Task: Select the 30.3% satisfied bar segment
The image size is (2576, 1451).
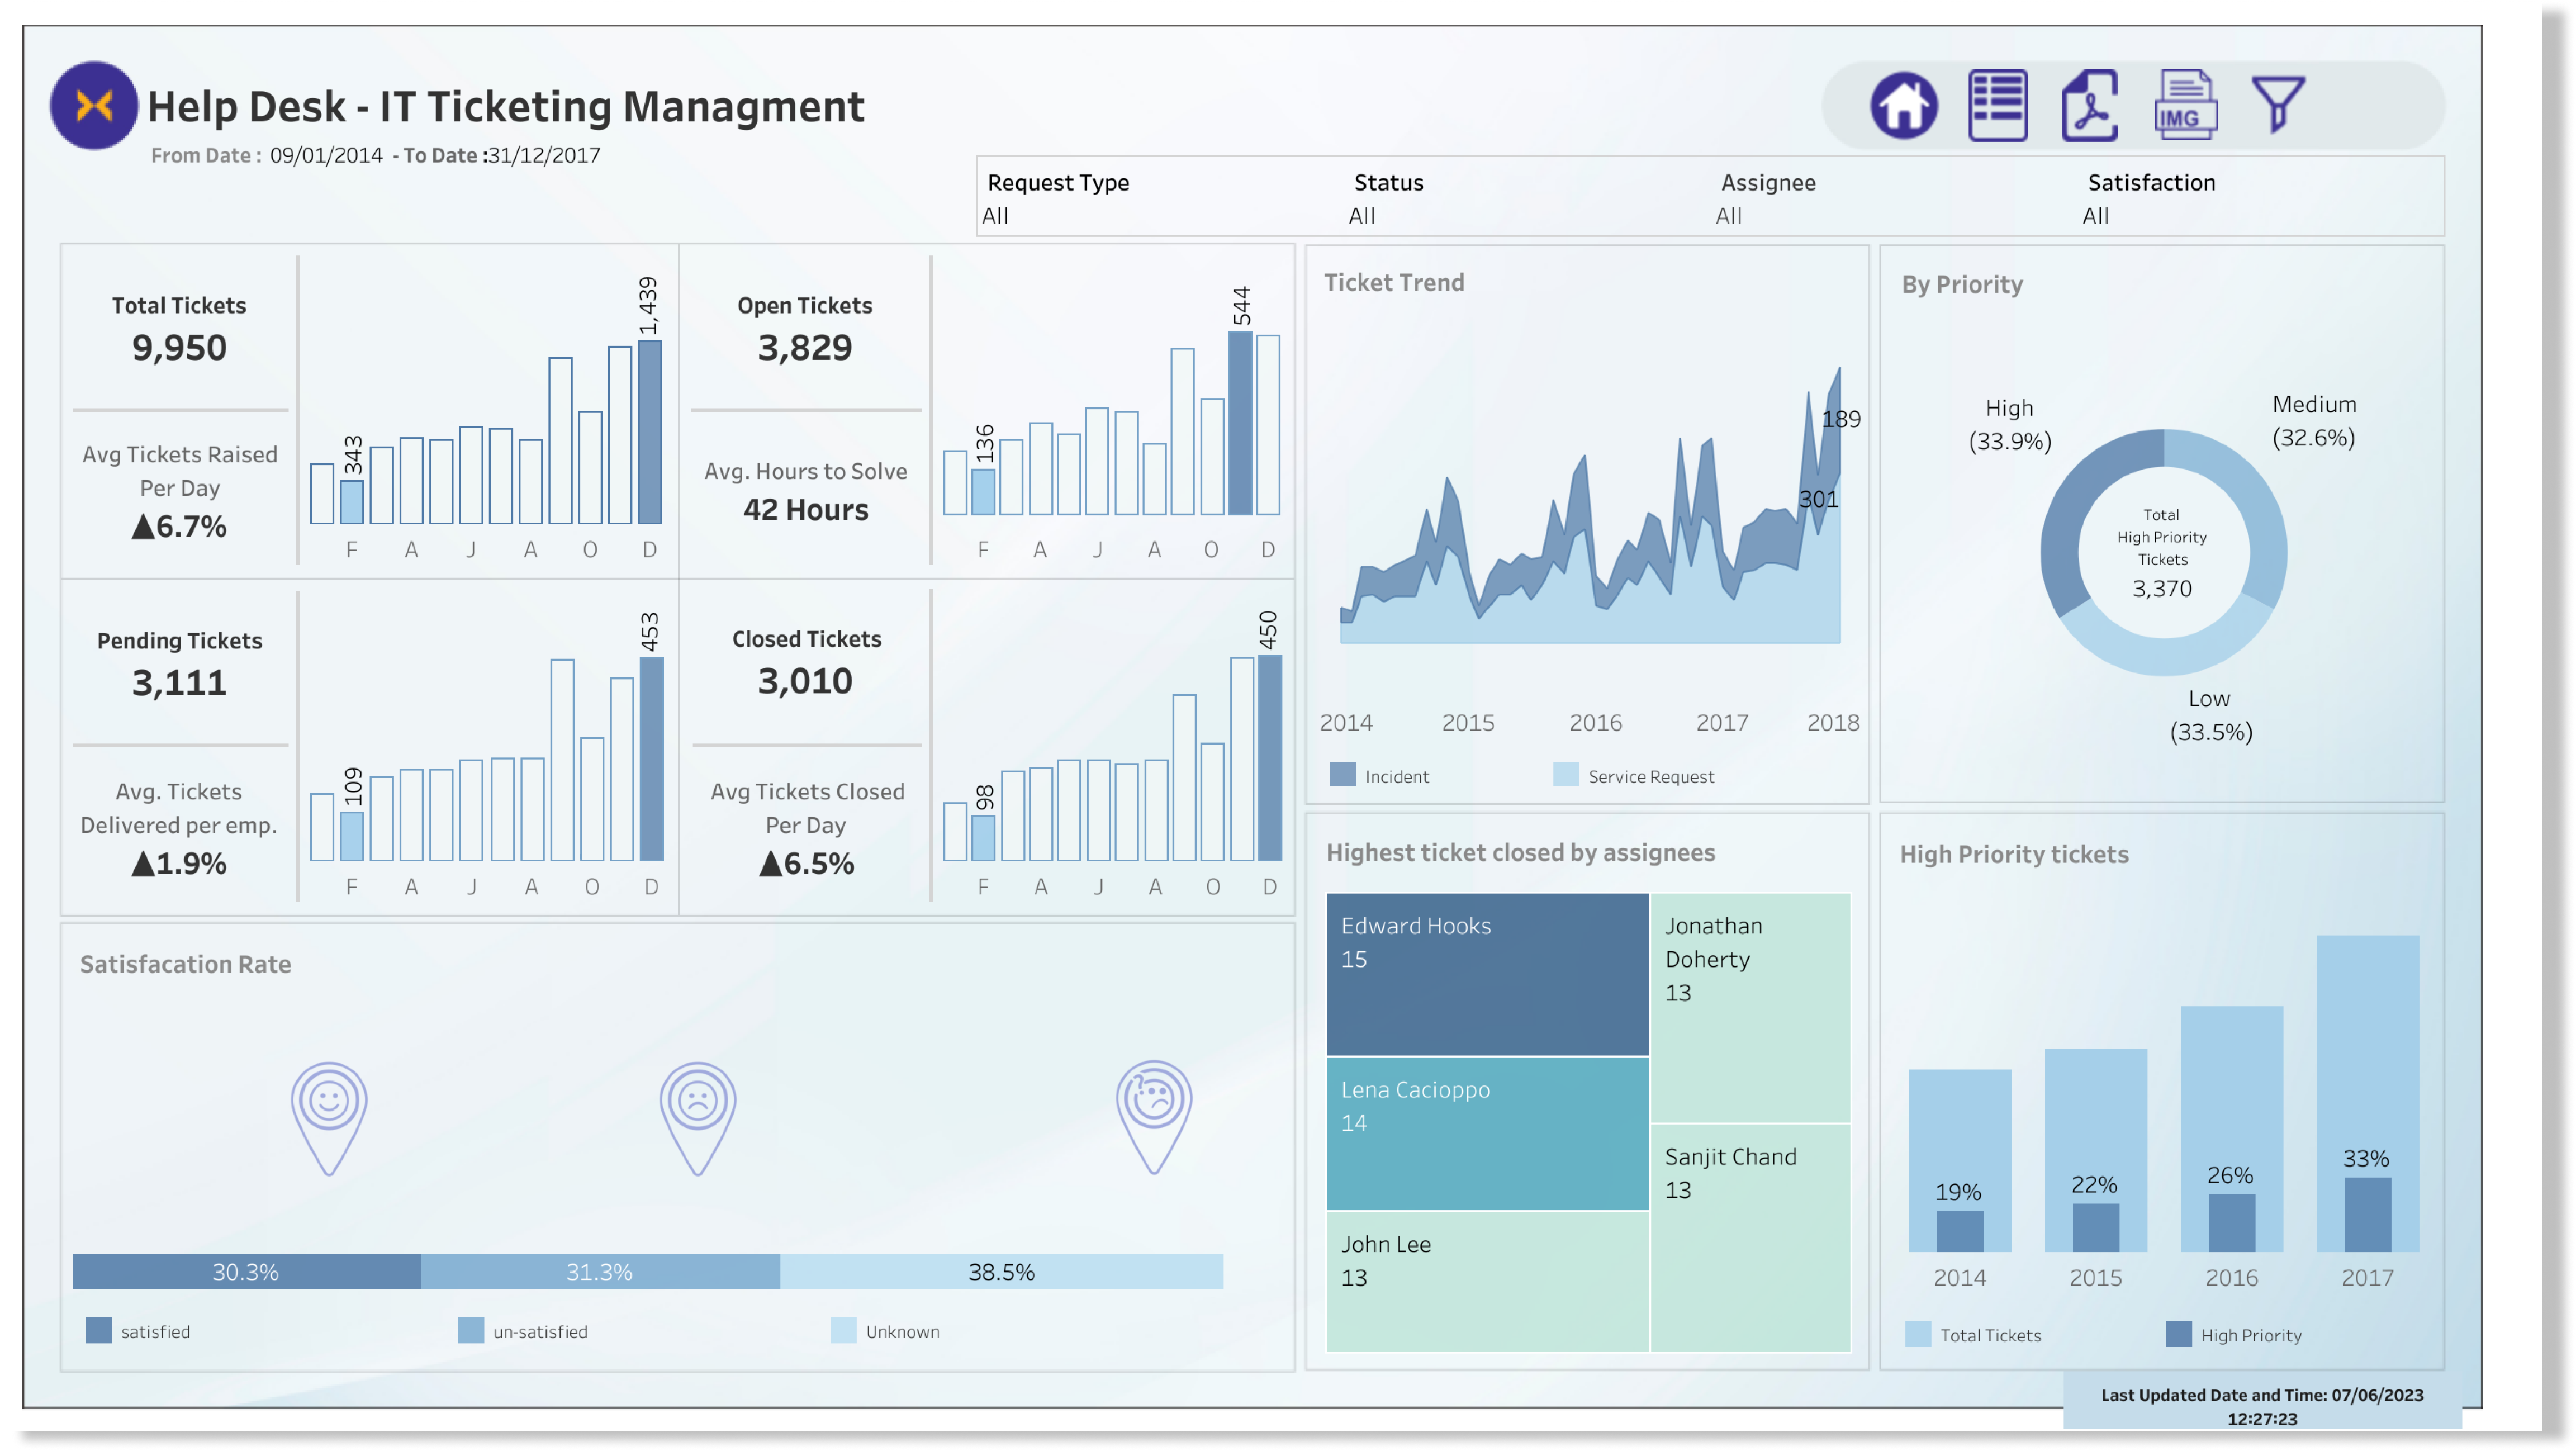Action: point(246,1271)
